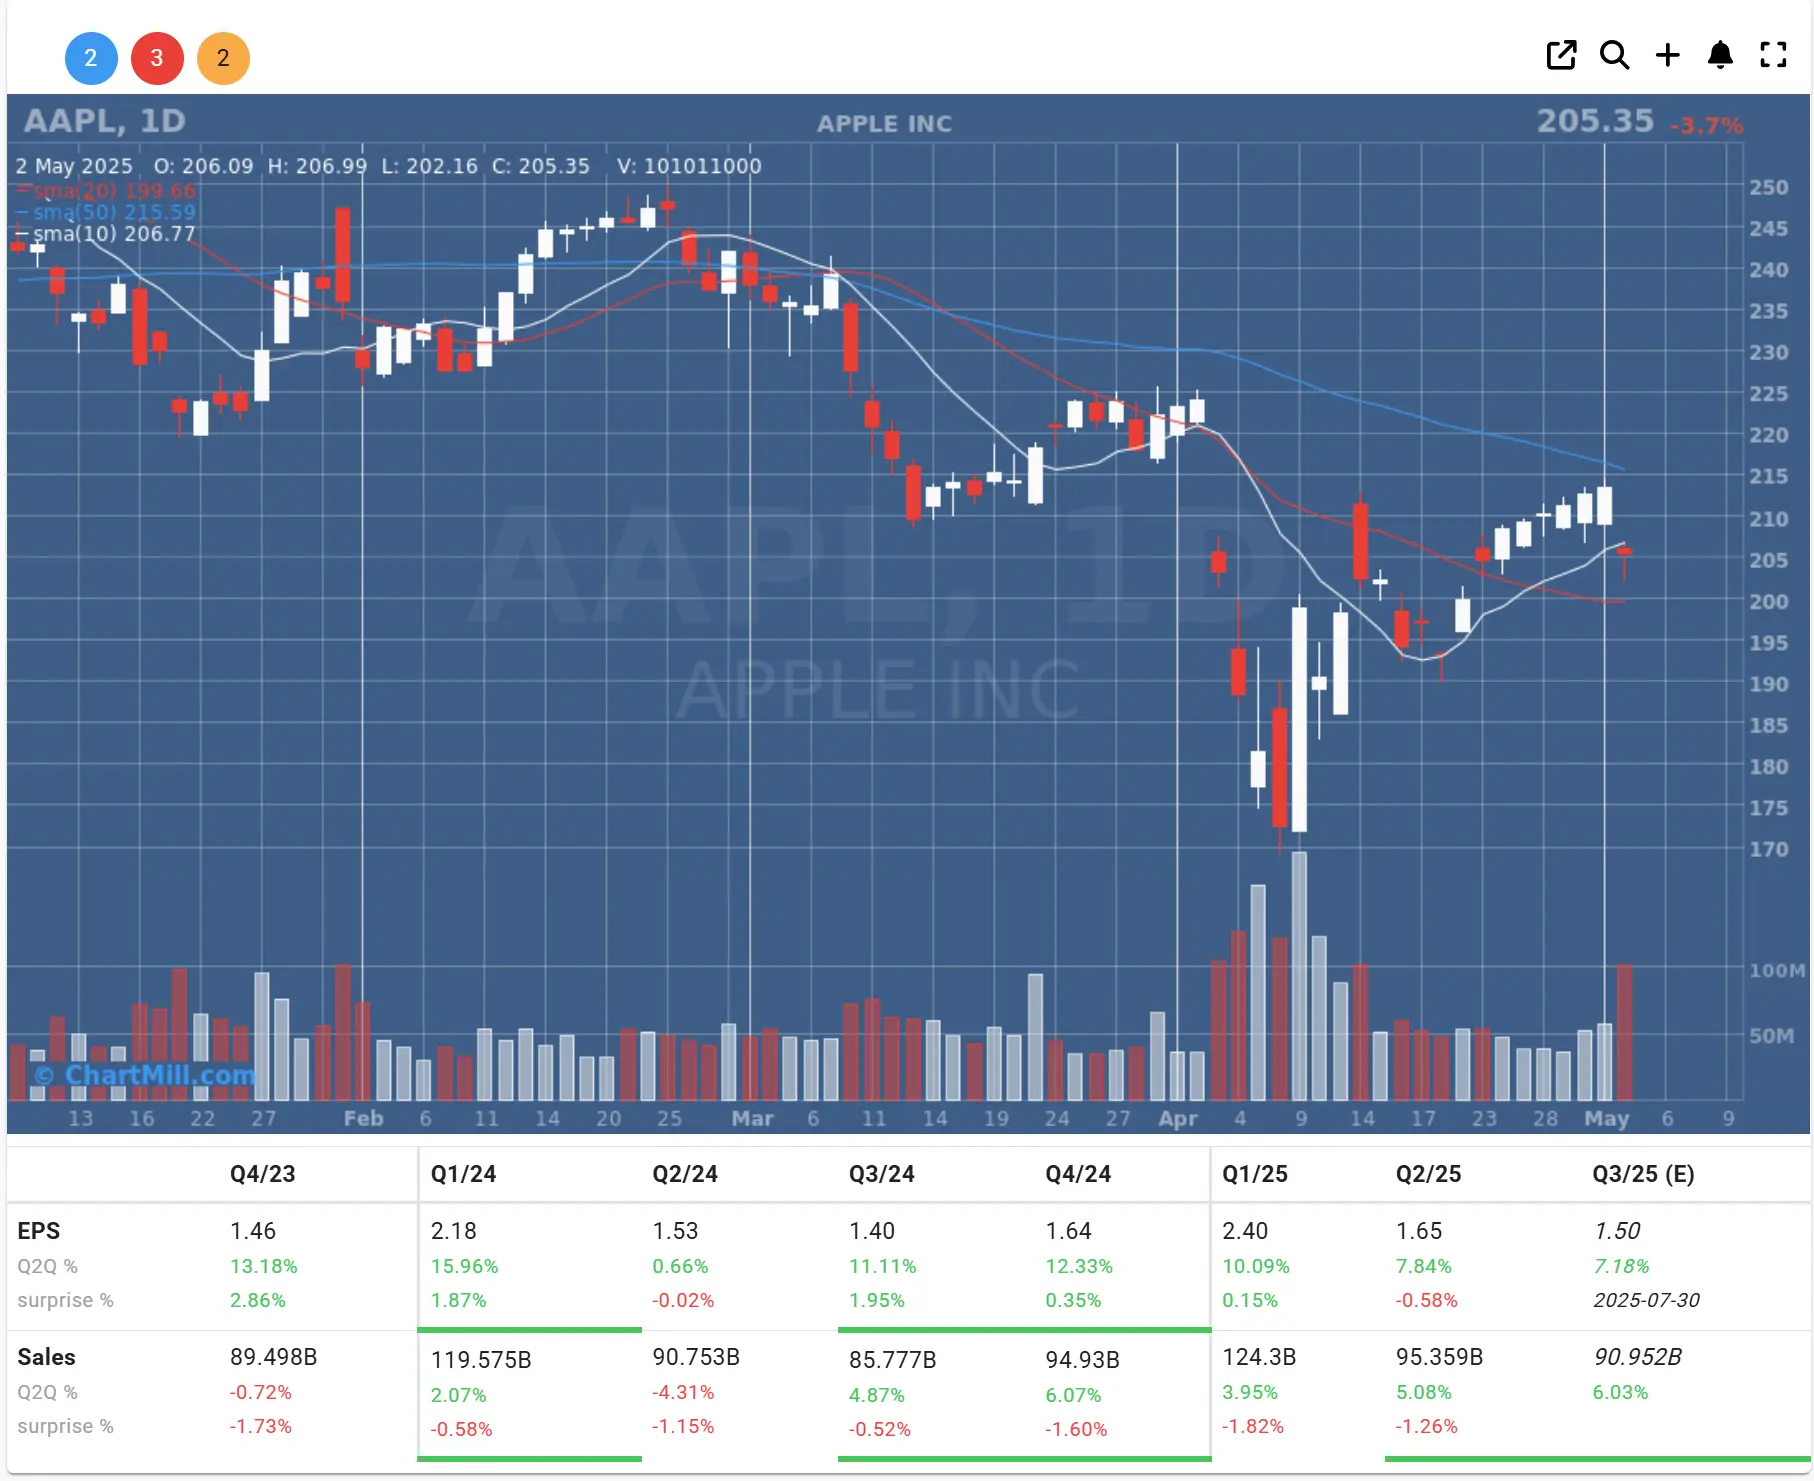Click the 2025-07-30 earnings date
The width and height of the screenshot is (1814, 1481).
(1646, 1300)
